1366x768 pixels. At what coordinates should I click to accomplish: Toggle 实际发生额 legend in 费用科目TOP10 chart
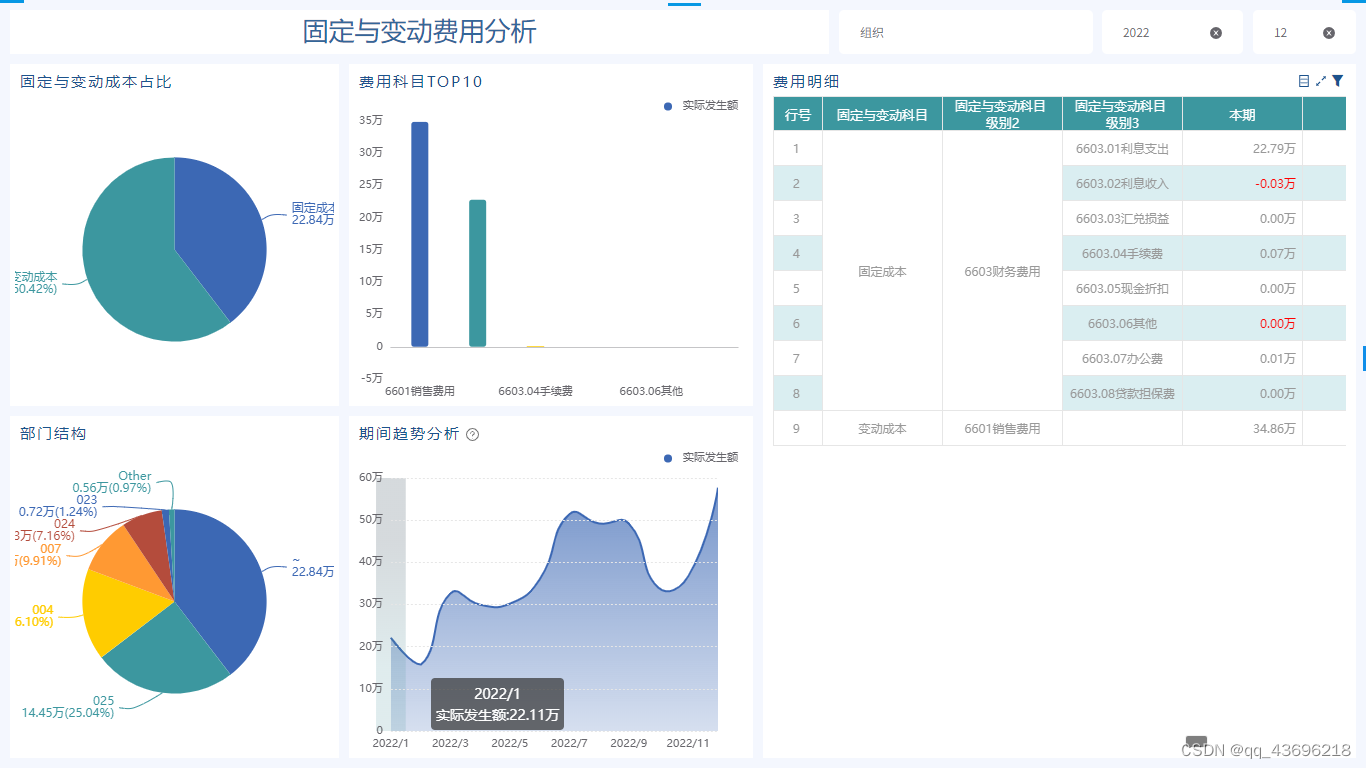click(x=701, y=105)
